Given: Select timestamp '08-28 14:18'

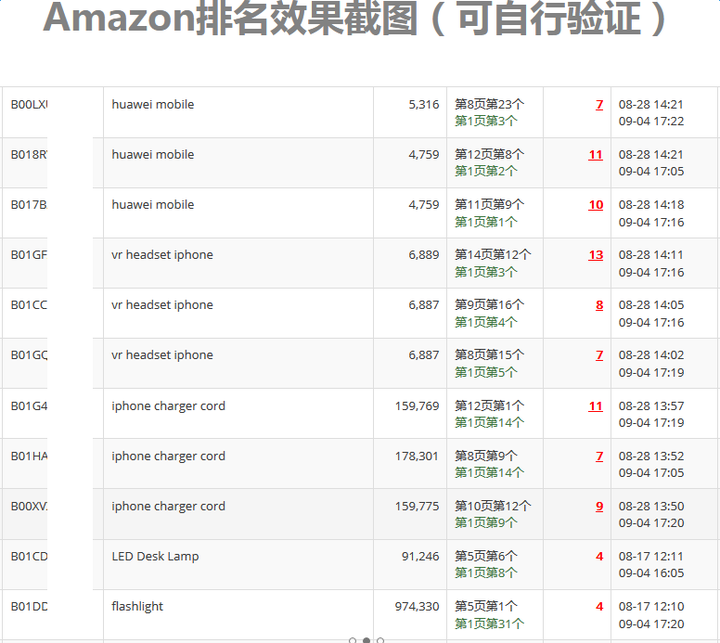Looking at the screenshot, I should tap(651, 205).
